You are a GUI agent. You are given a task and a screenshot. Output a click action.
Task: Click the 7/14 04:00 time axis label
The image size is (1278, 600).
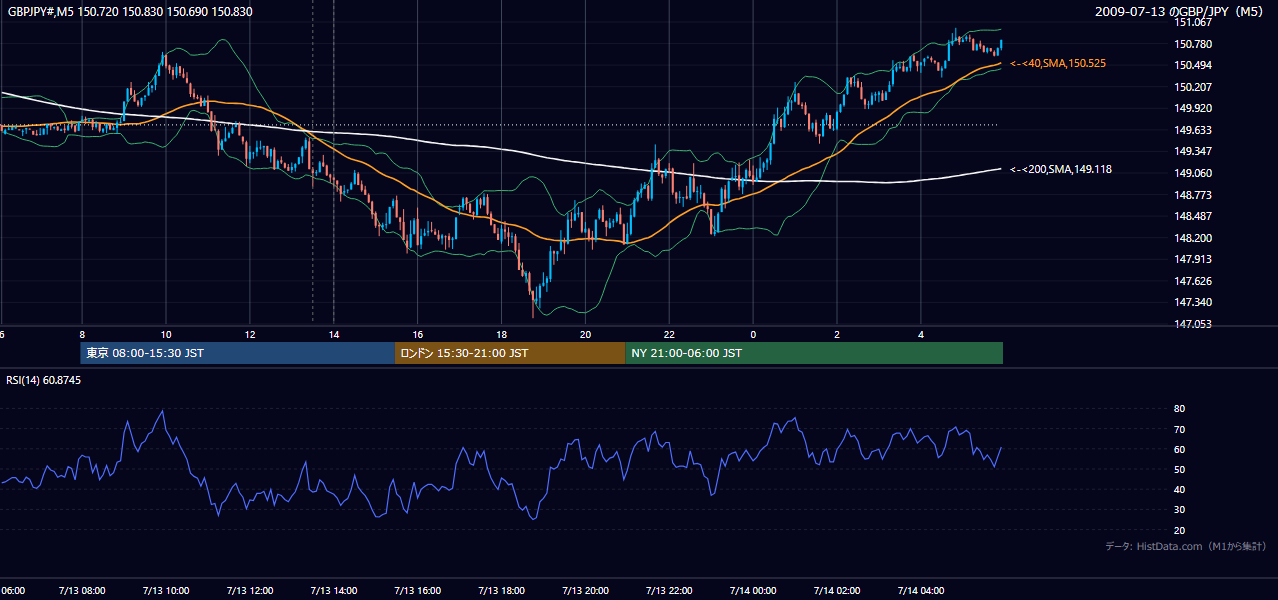coord(922,590)
